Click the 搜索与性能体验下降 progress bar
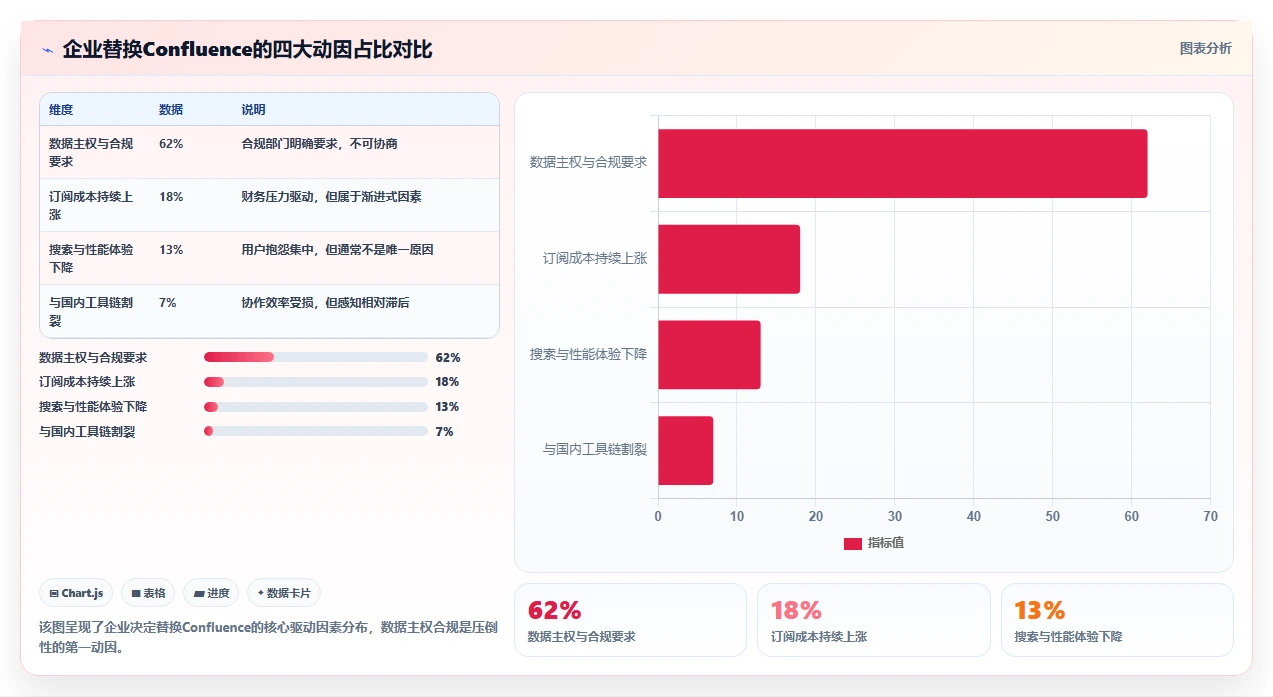Screen dimensions: 1273x697 click(316, 407)
